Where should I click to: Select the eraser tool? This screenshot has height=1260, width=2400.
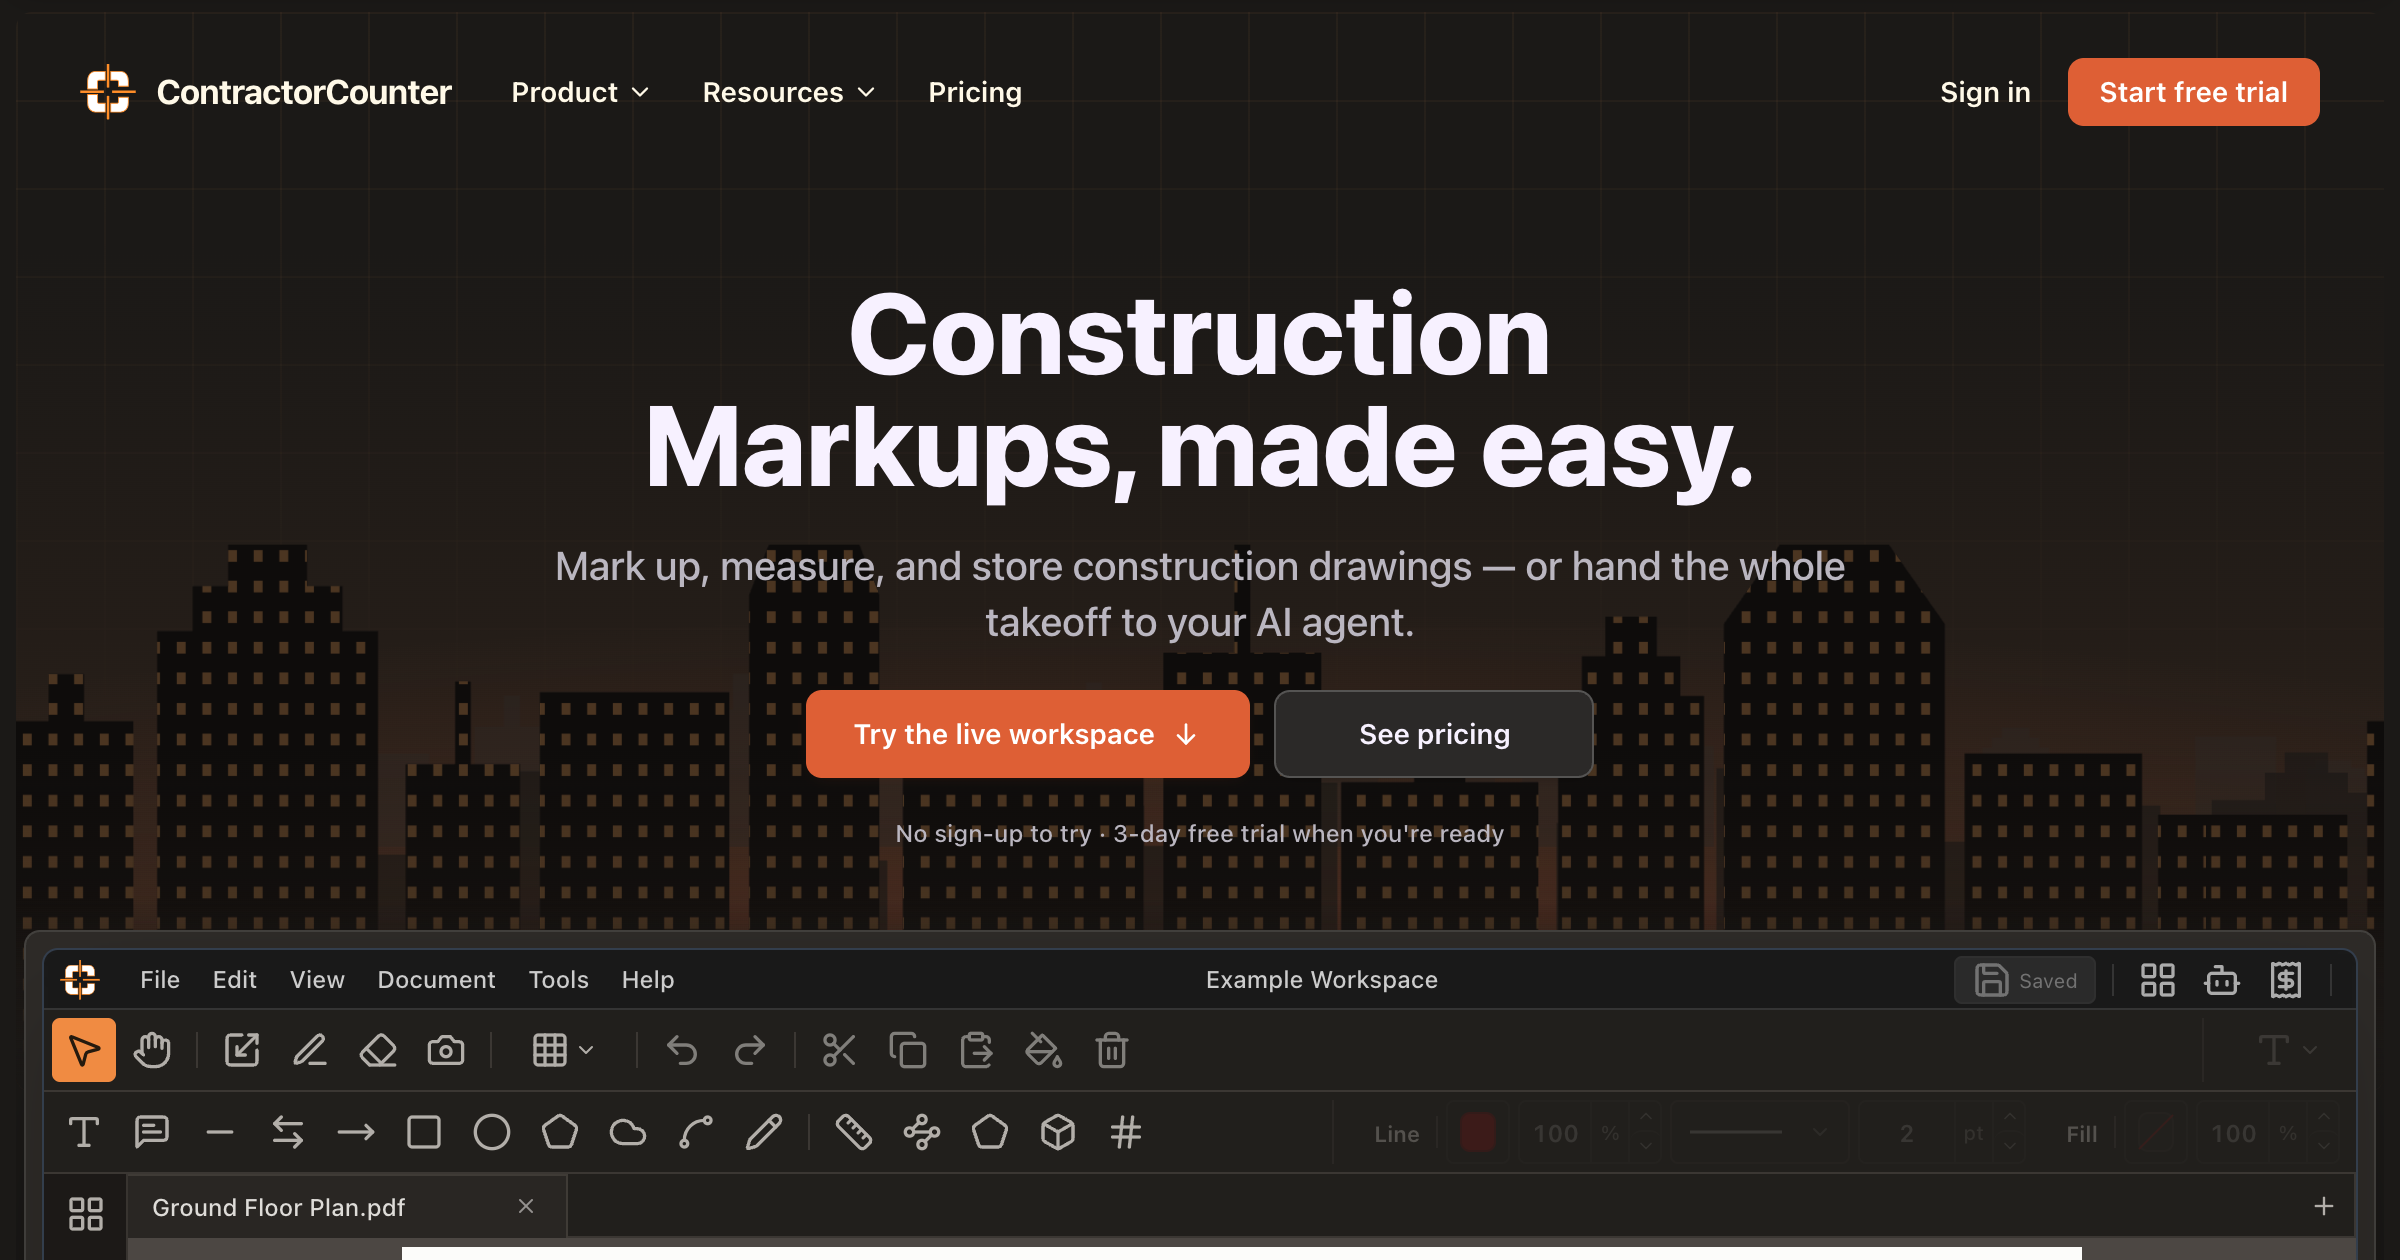click(x=378, y=1050)
